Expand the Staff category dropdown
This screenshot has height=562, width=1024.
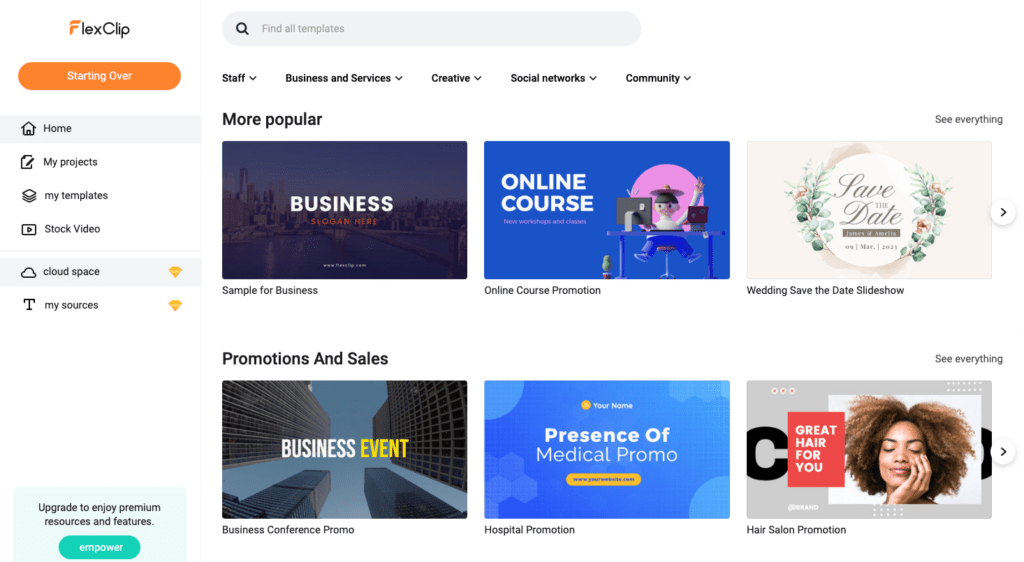239,78
